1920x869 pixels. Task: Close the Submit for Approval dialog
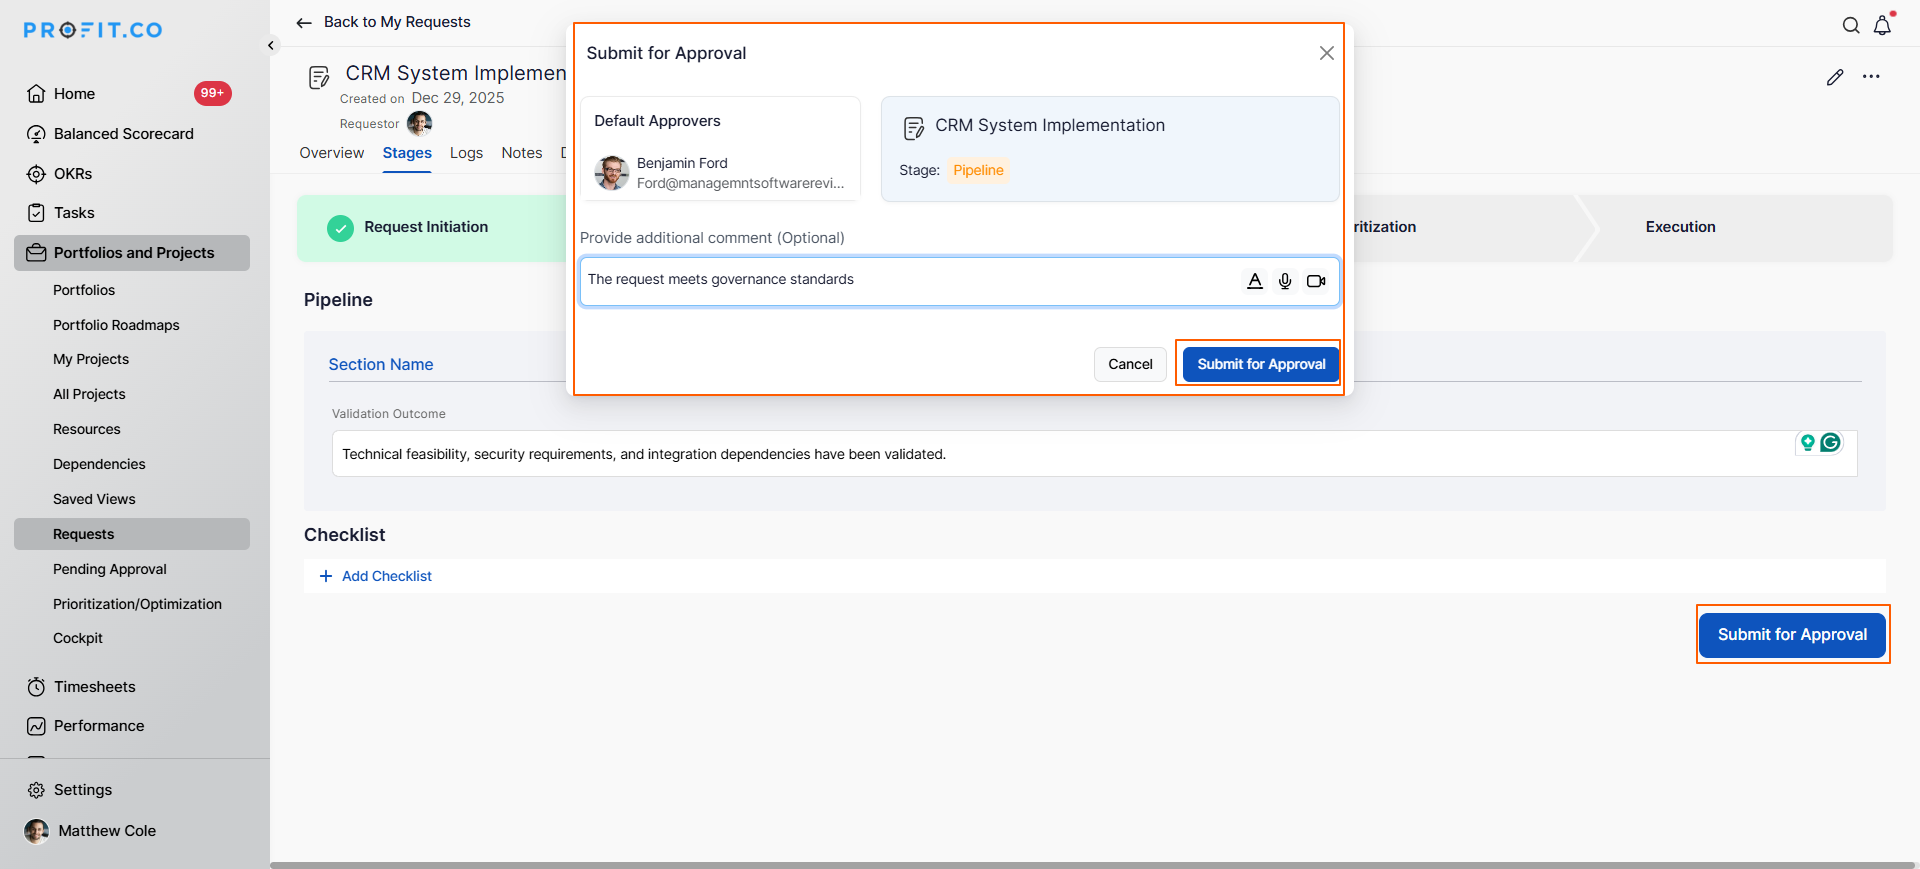point(1326,53)
